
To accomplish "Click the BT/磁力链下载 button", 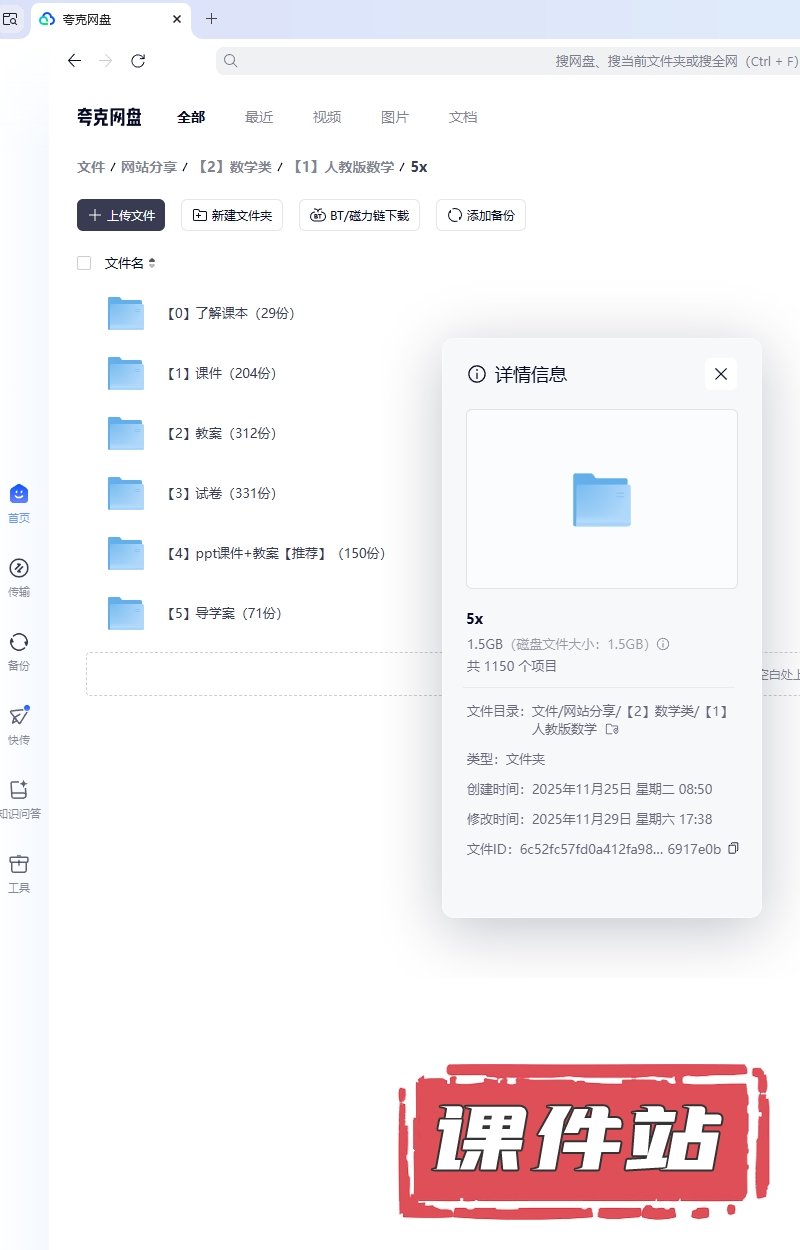I will click(x=359, y=215).
